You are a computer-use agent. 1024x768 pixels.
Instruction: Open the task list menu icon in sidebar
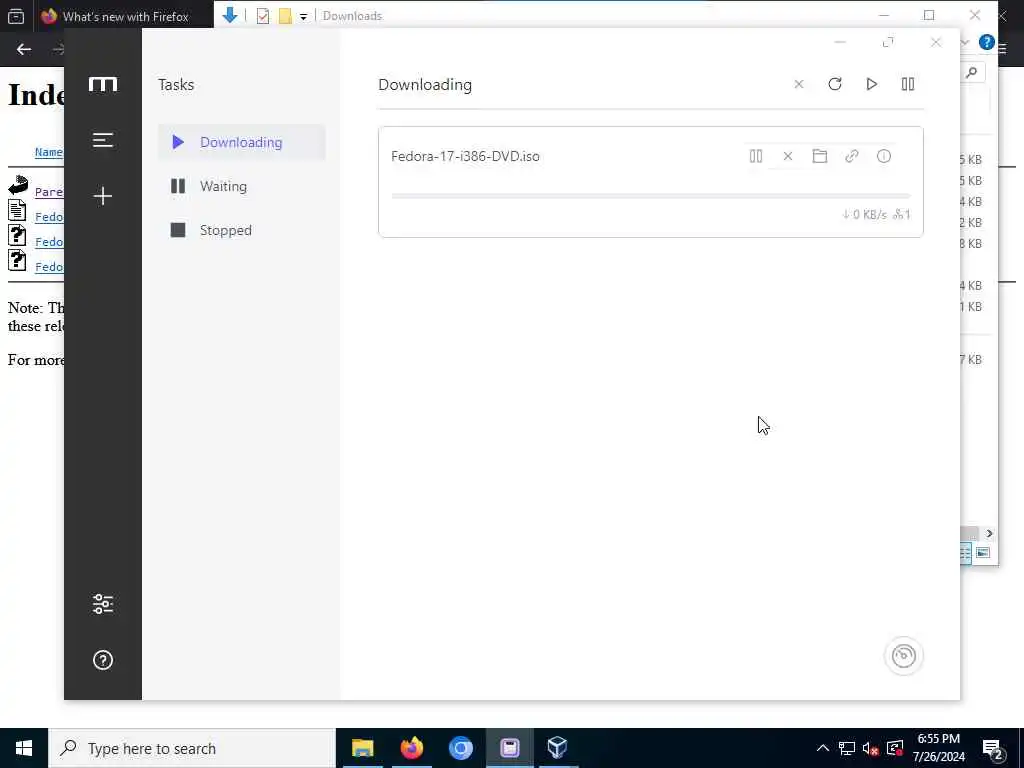click(x=103, y=140)
